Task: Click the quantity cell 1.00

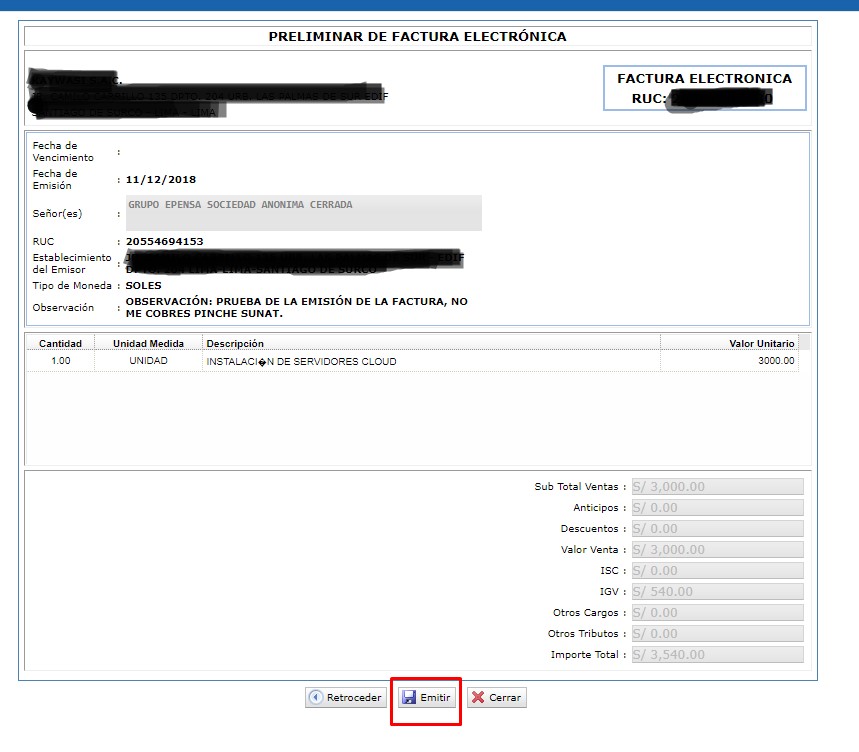Action: tap(60, 361)
